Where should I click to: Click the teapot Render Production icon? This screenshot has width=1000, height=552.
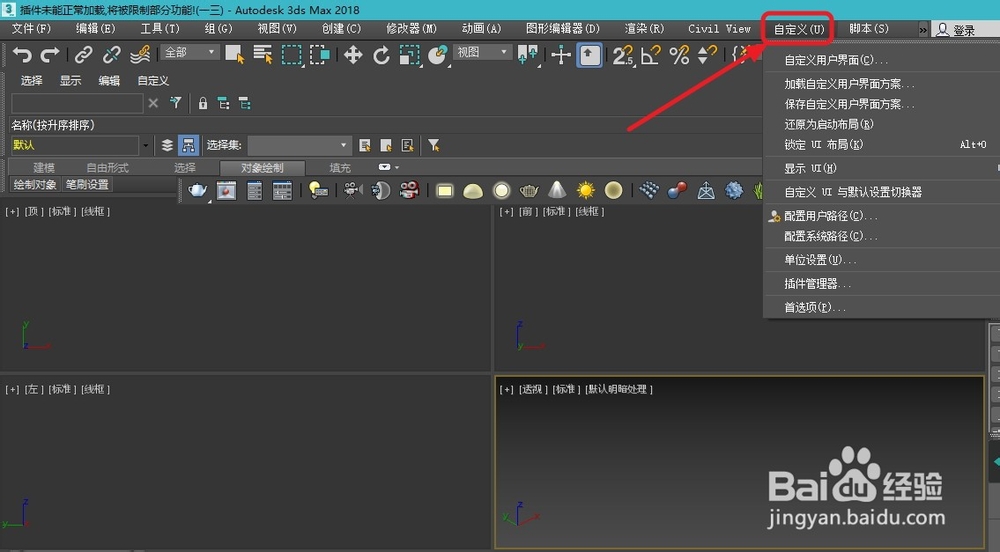198,191
